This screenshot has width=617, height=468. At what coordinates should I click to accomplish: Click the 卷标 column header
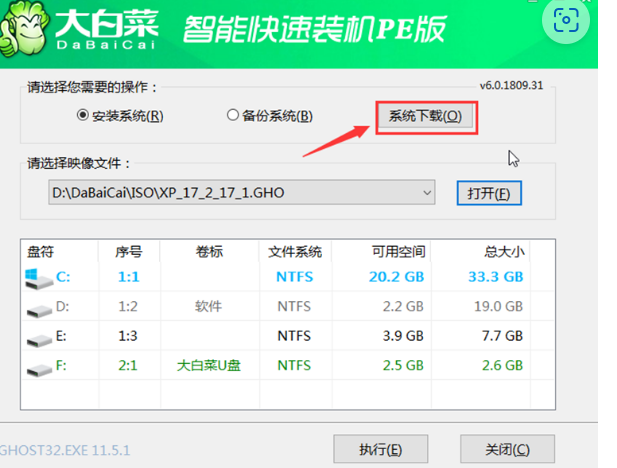click(209, 251)
